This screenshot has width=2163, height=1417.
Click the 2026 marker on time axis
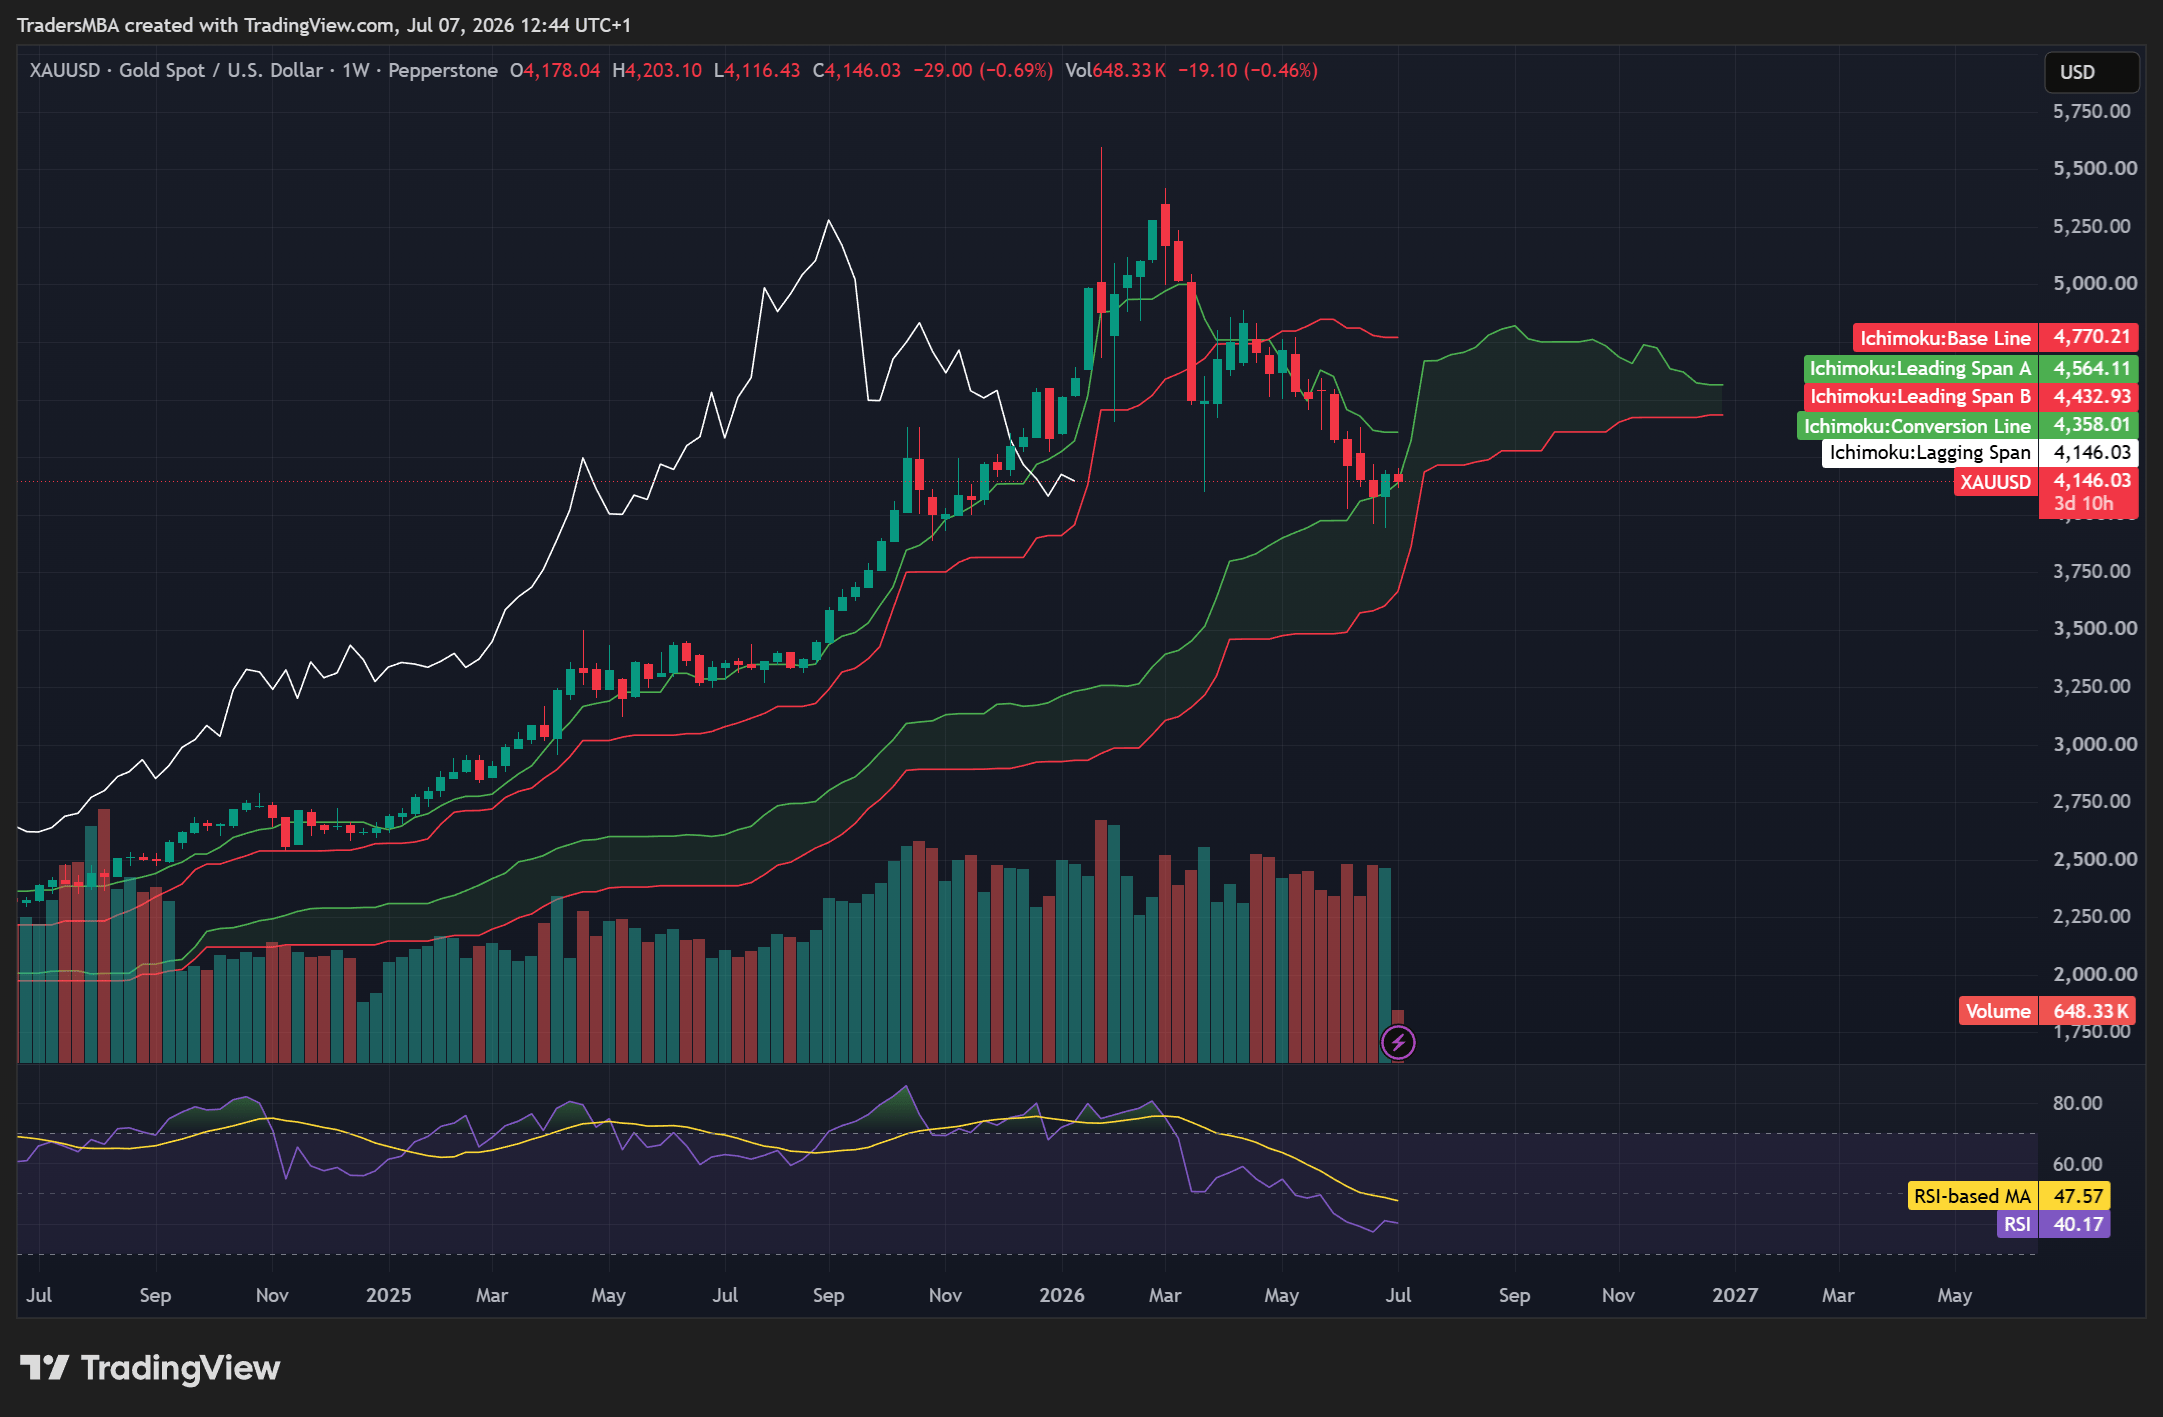[1061, 1295]
